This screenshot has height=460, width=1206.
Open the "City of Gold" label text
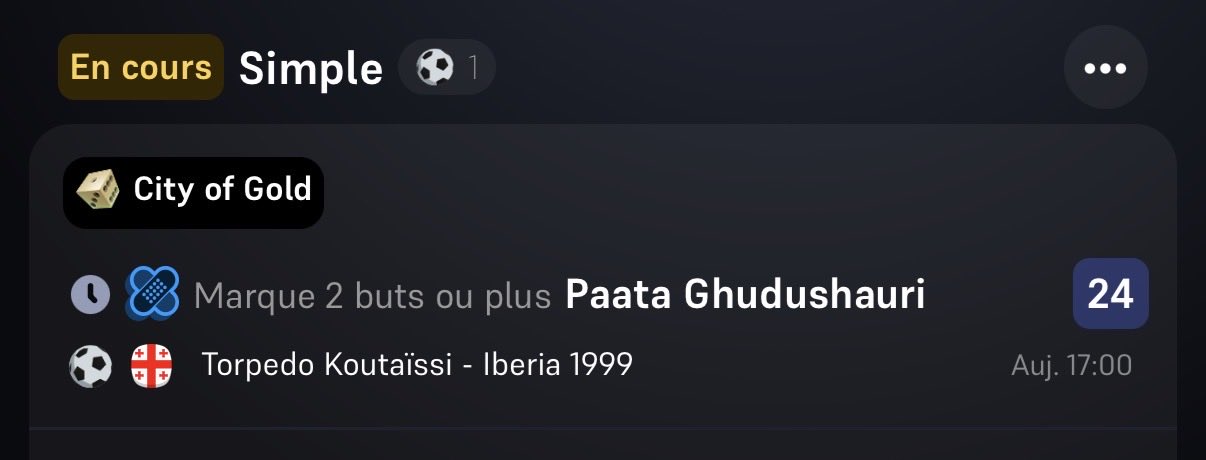(x=222, y=190)
